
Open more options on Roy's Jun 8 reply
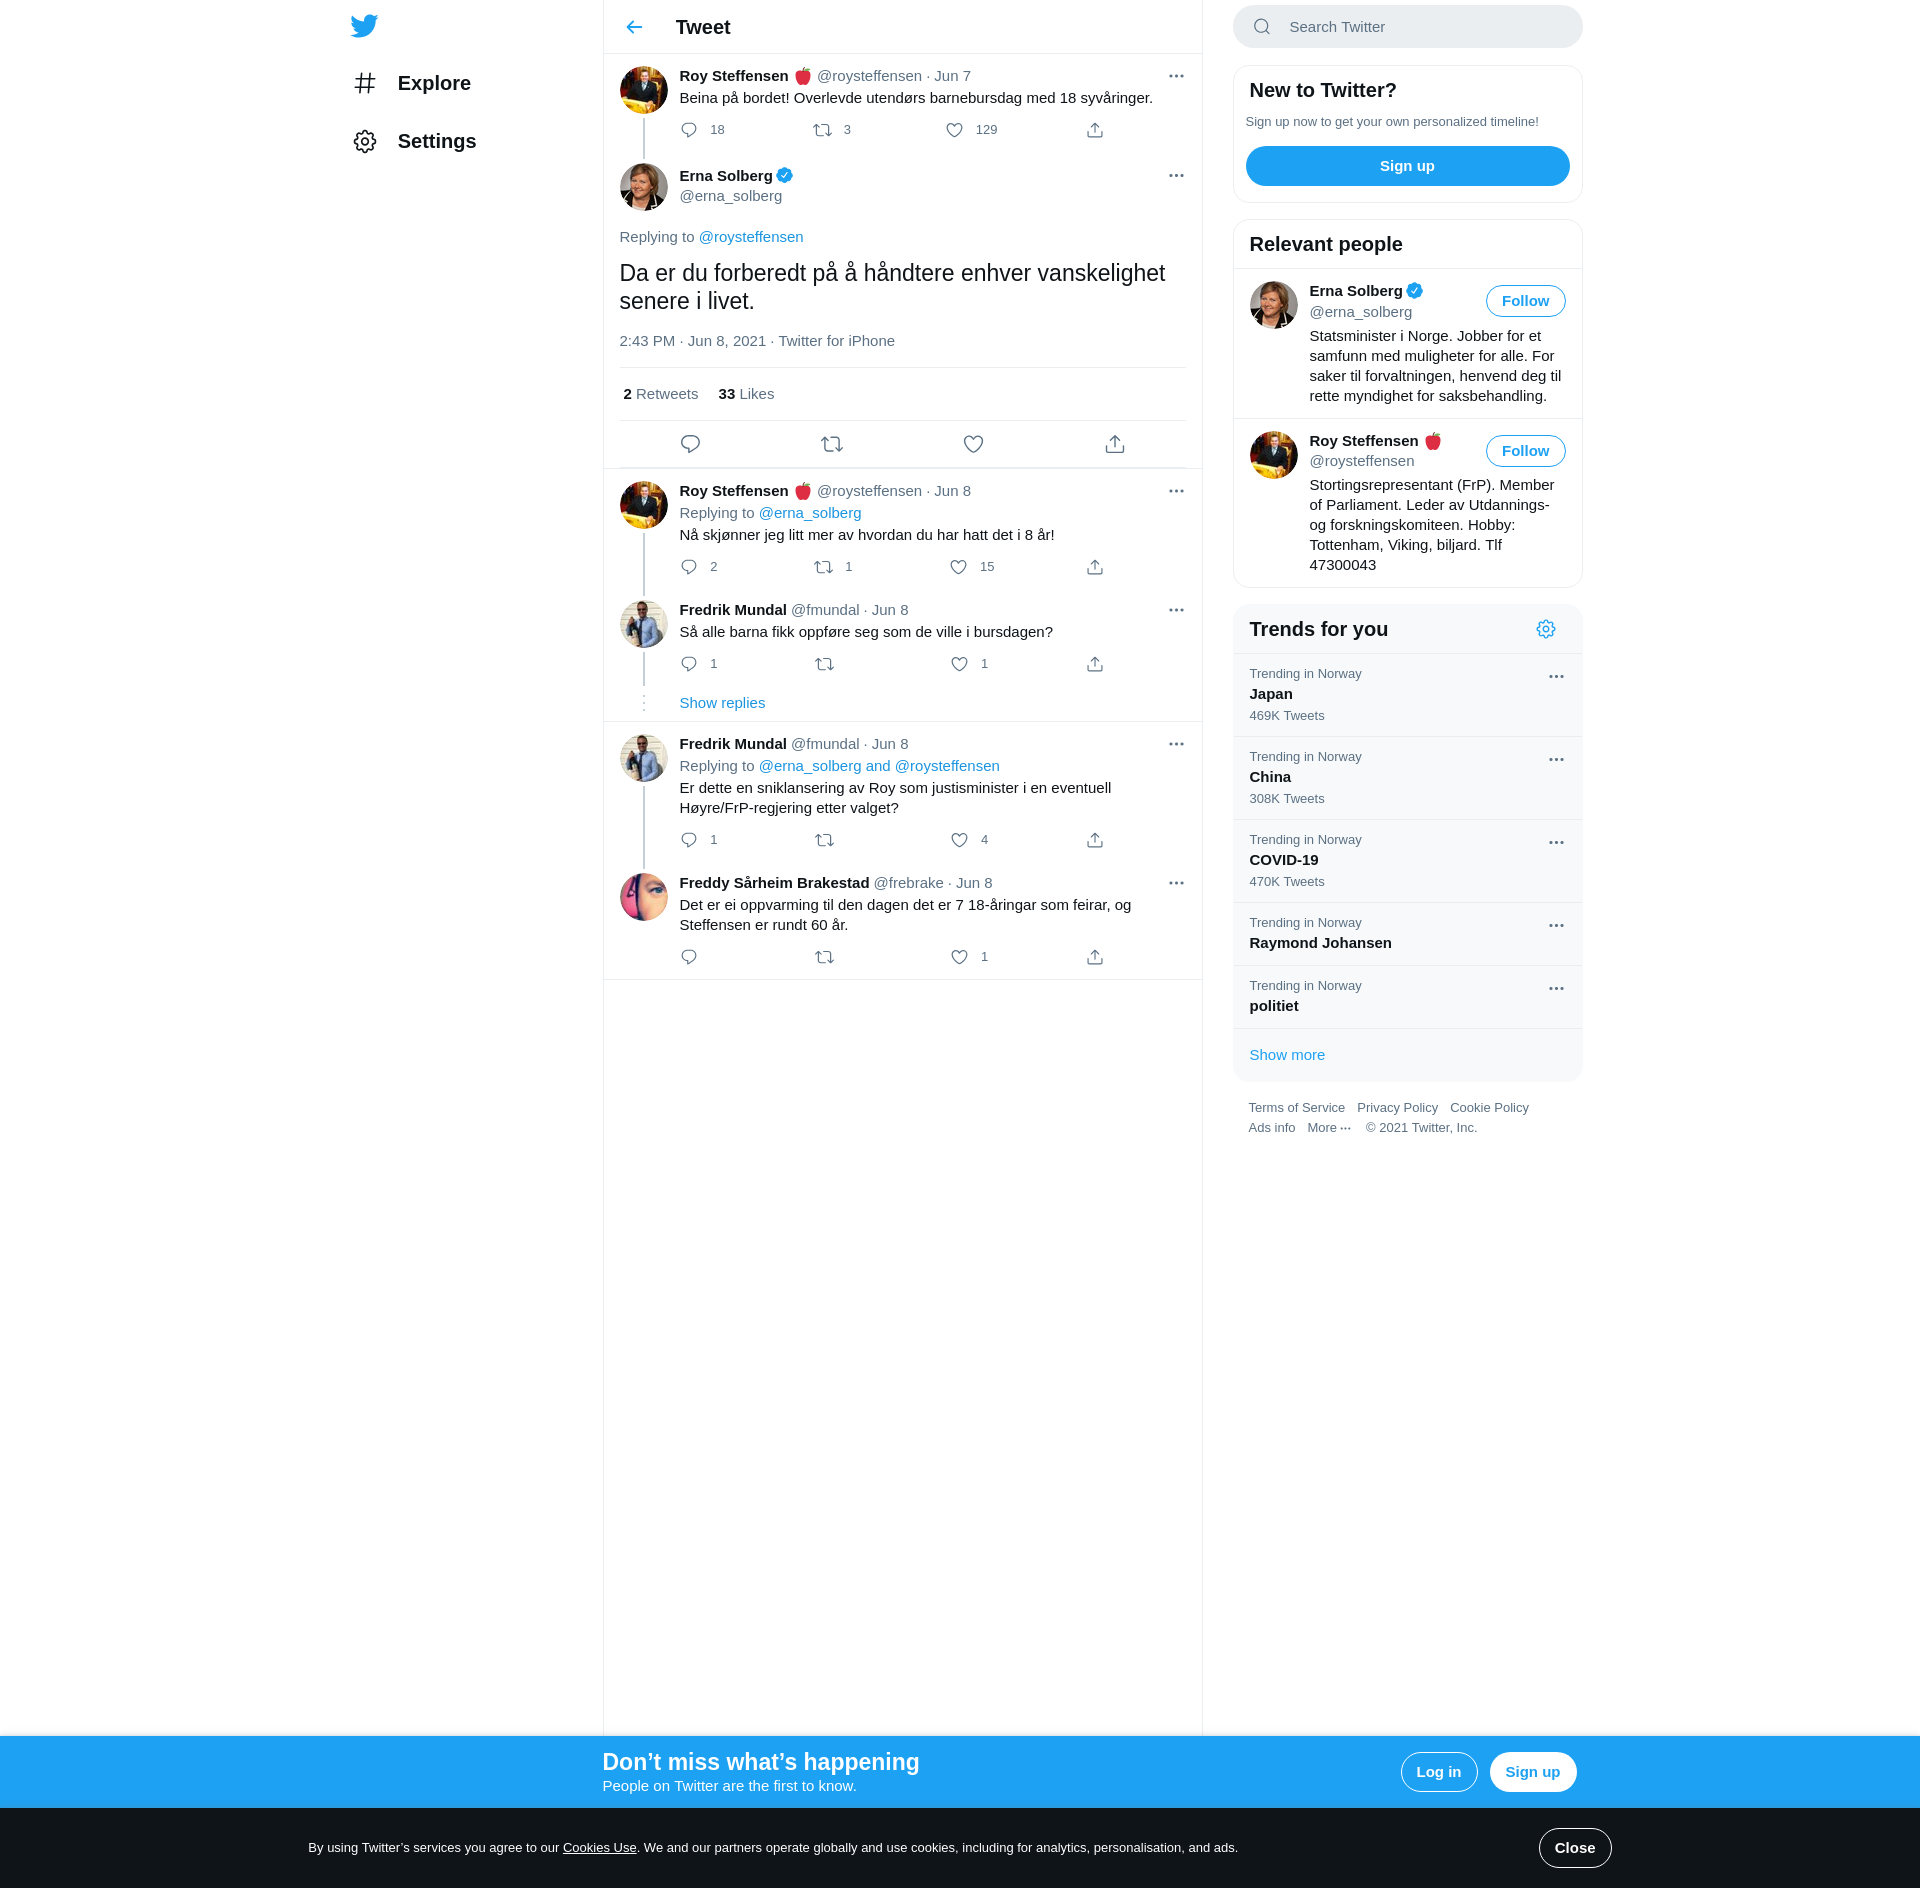coord(1176,491)
